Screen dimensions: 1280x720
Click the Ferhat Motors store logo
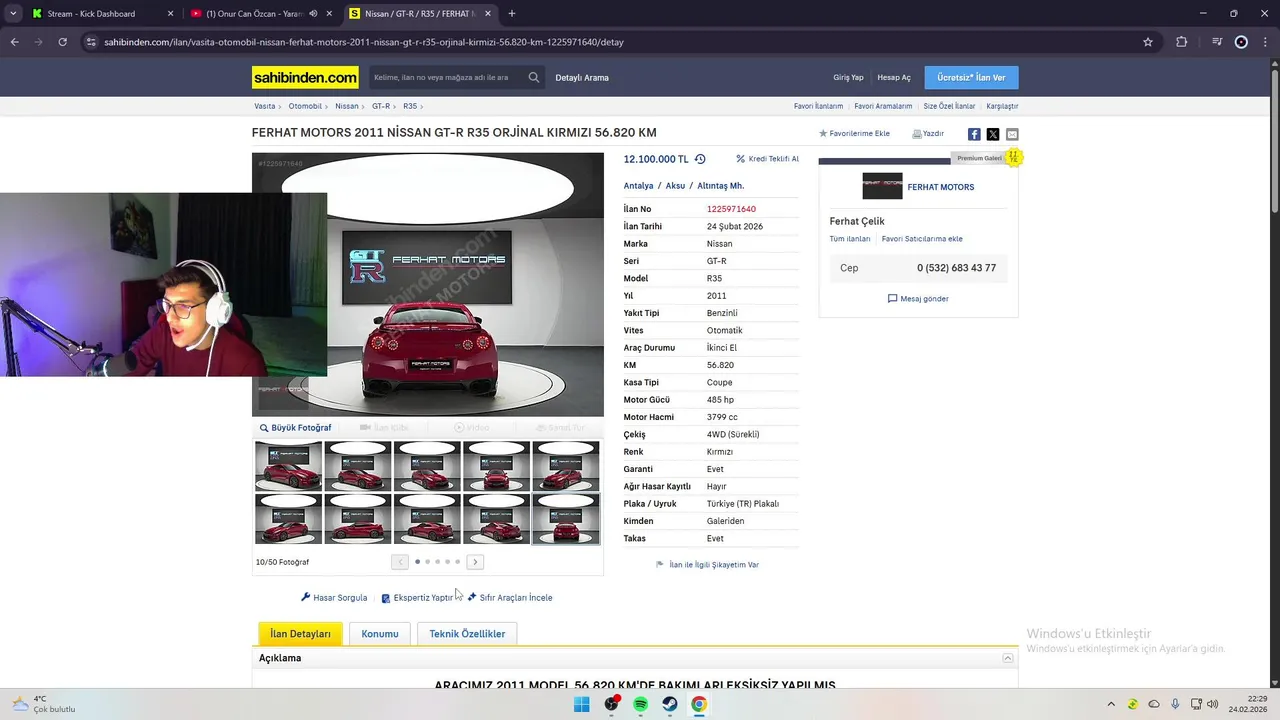[x=882, y=187]
